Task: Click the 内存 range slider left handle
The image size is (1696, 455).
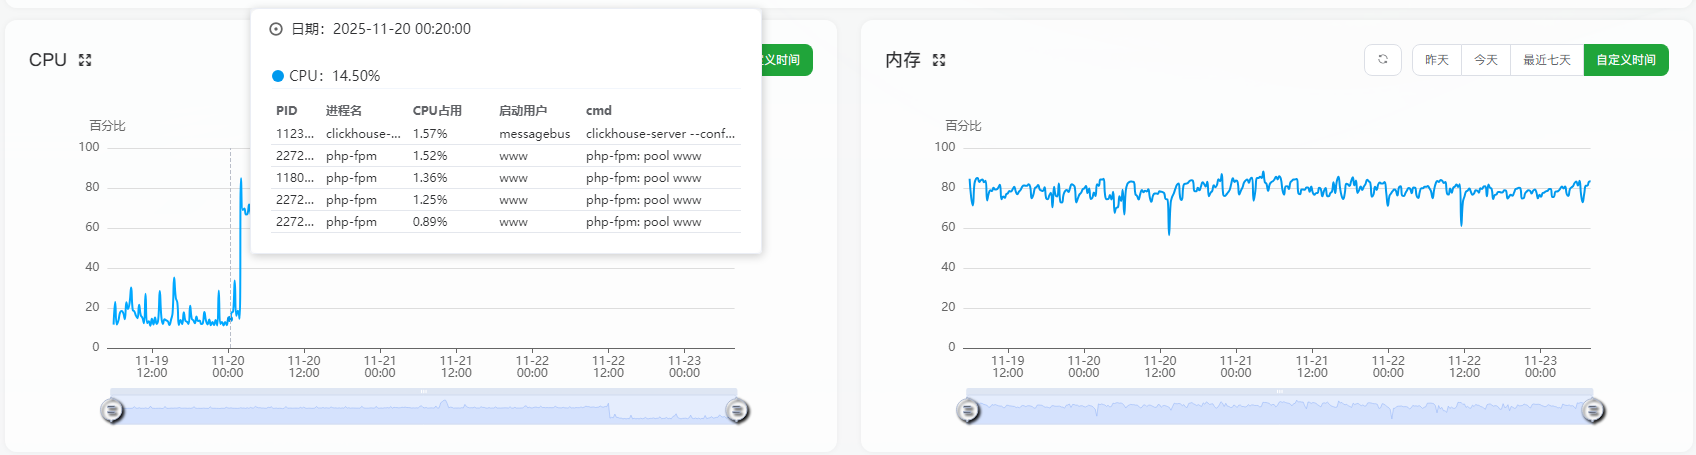Action: click(x=968, y=410)
